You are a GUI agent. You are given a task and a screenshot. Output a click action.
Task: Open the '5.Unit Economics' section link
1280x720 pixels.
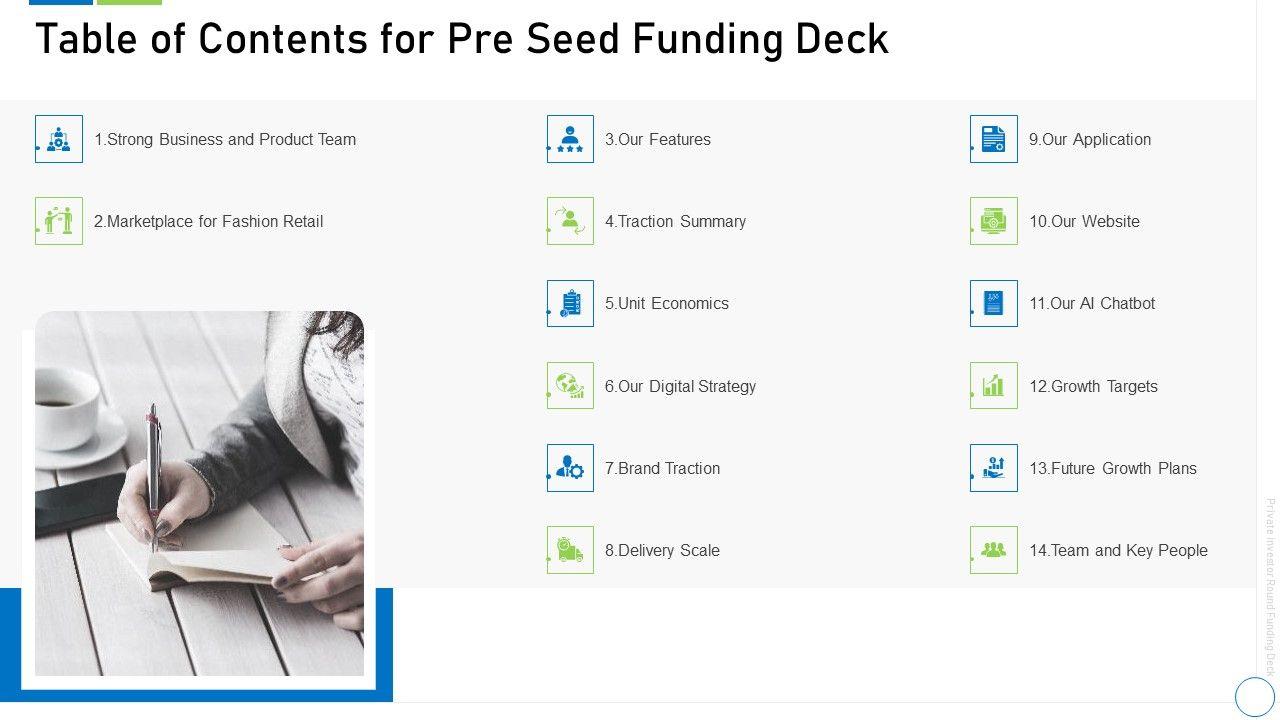tap(667, 304)
